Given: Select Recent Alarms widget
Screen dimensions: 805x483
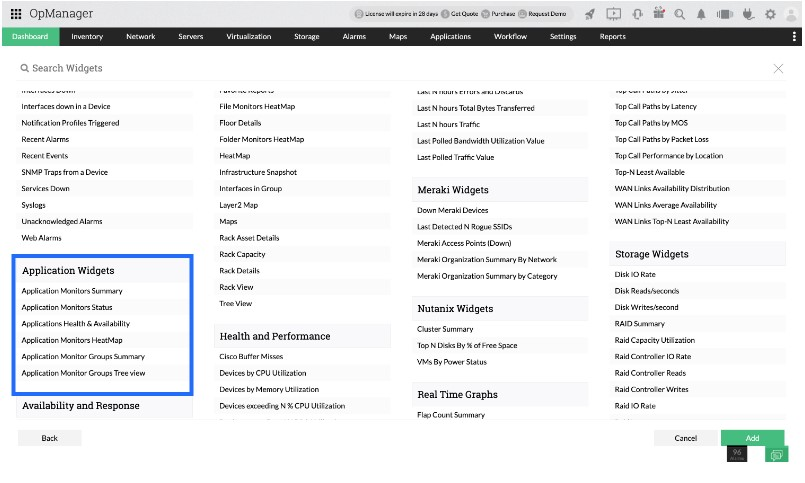Looking at the screenshot, I should (45, 139).
